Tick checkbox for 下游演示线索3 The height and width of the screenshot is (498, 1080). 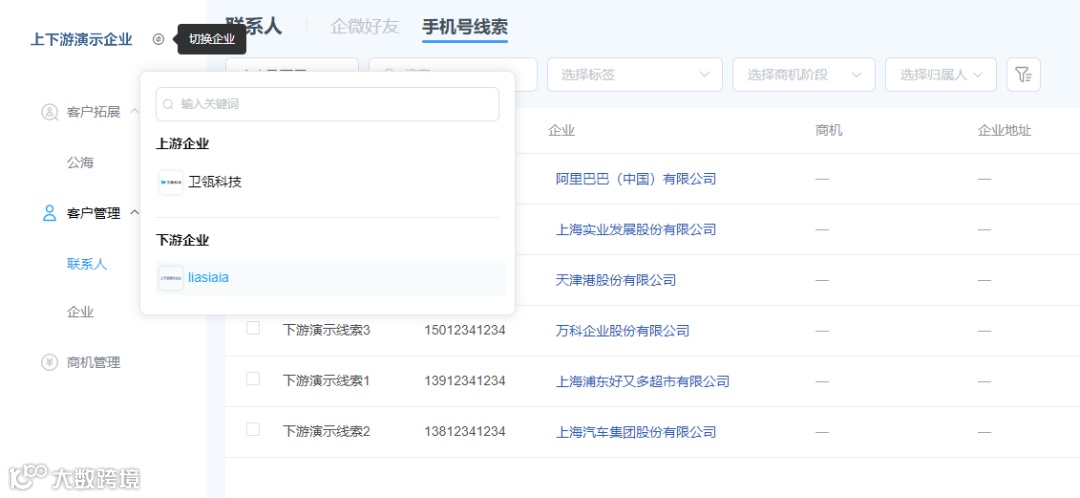[x=253, y=328]
